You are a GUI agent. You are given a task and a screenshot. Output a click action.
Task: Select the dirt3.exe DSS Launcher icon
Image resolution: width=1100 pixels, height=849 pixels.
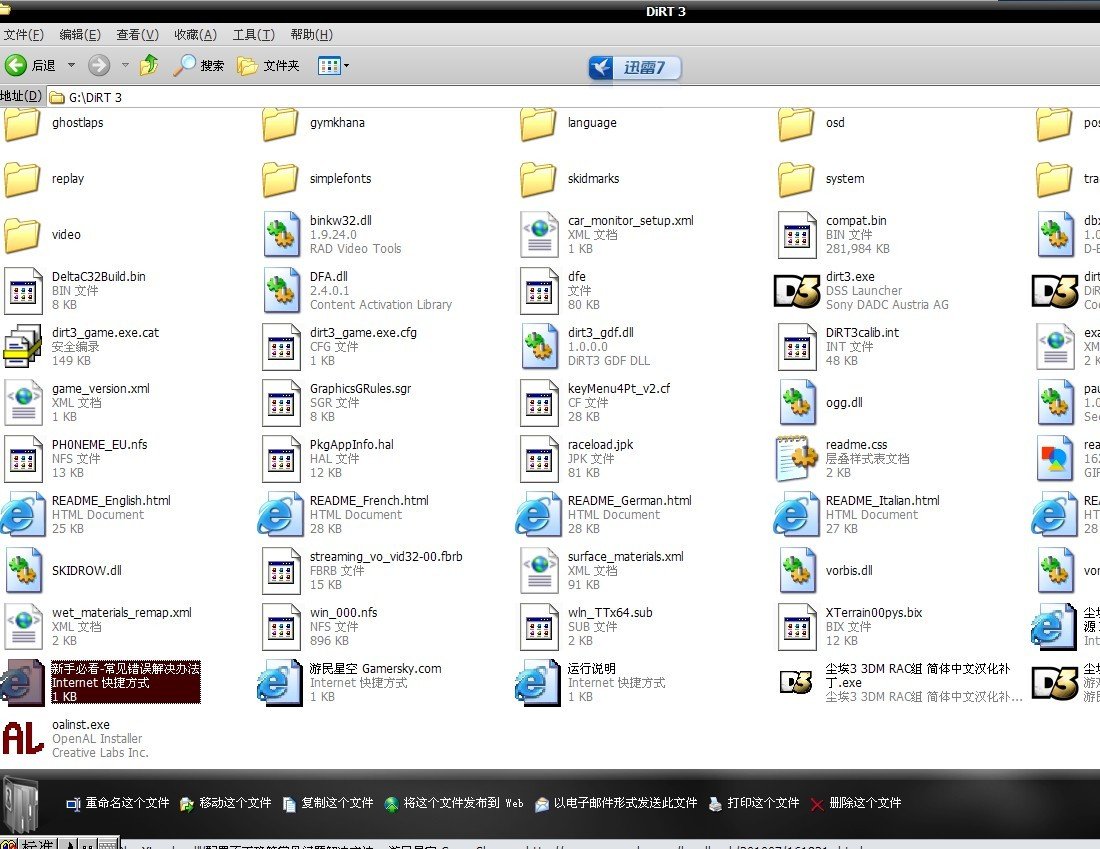tap(797, 291)
